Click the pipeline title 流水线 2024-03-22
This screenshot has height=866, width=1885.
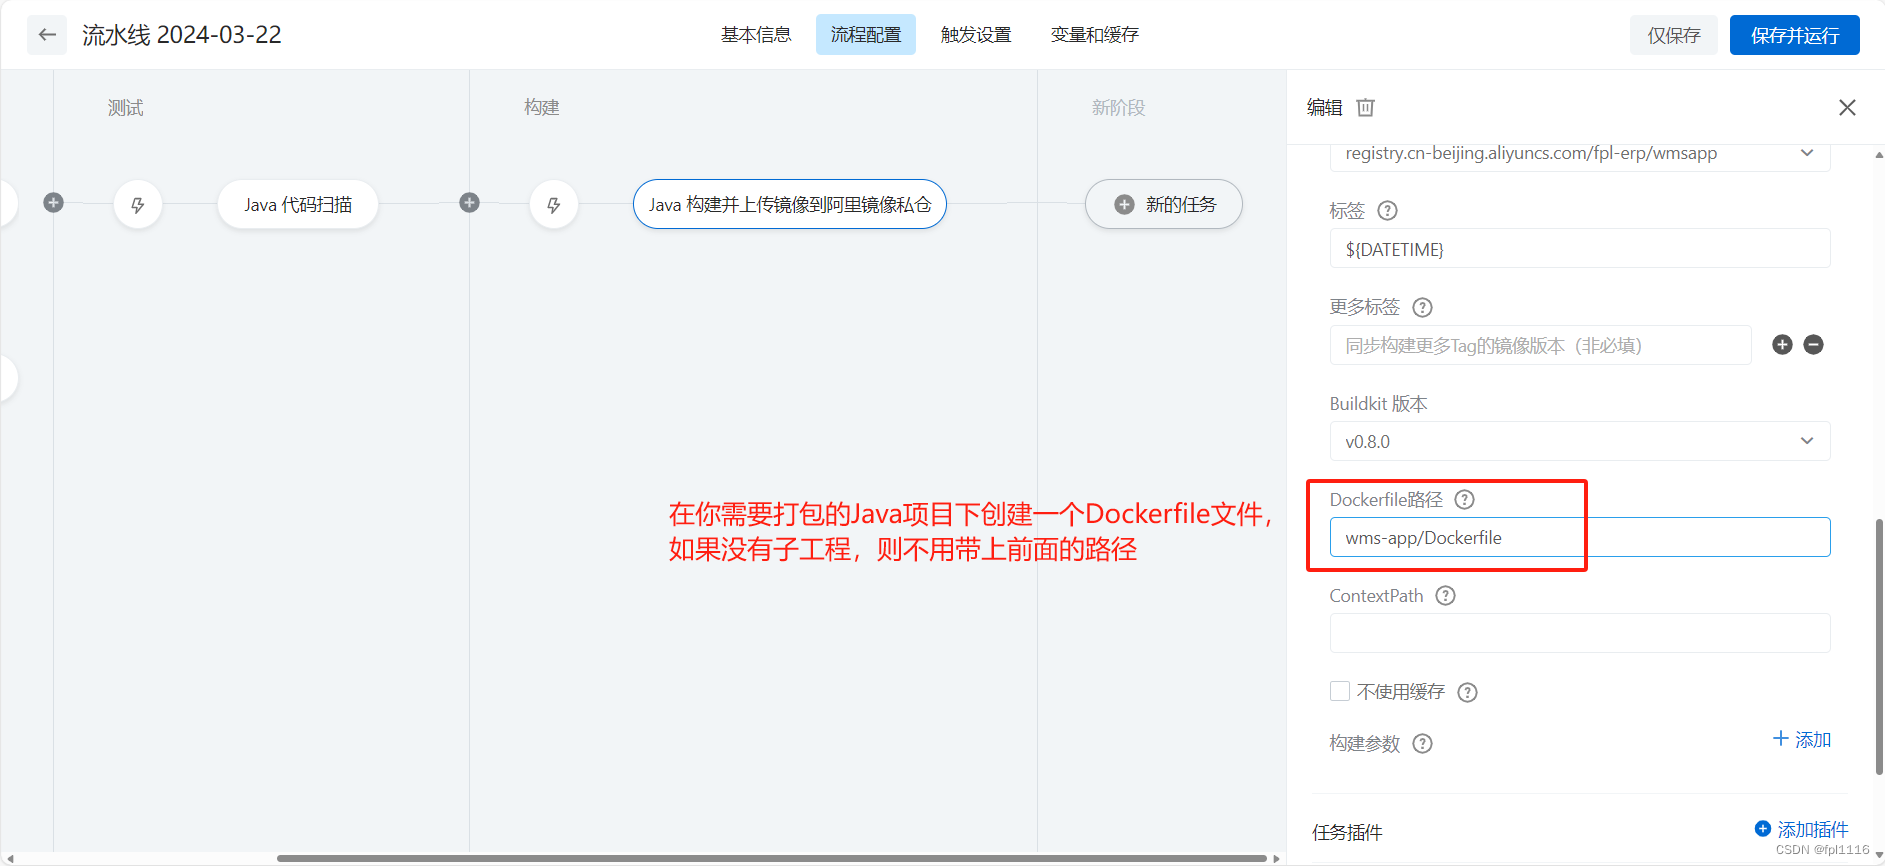click(x=182, y=35)
